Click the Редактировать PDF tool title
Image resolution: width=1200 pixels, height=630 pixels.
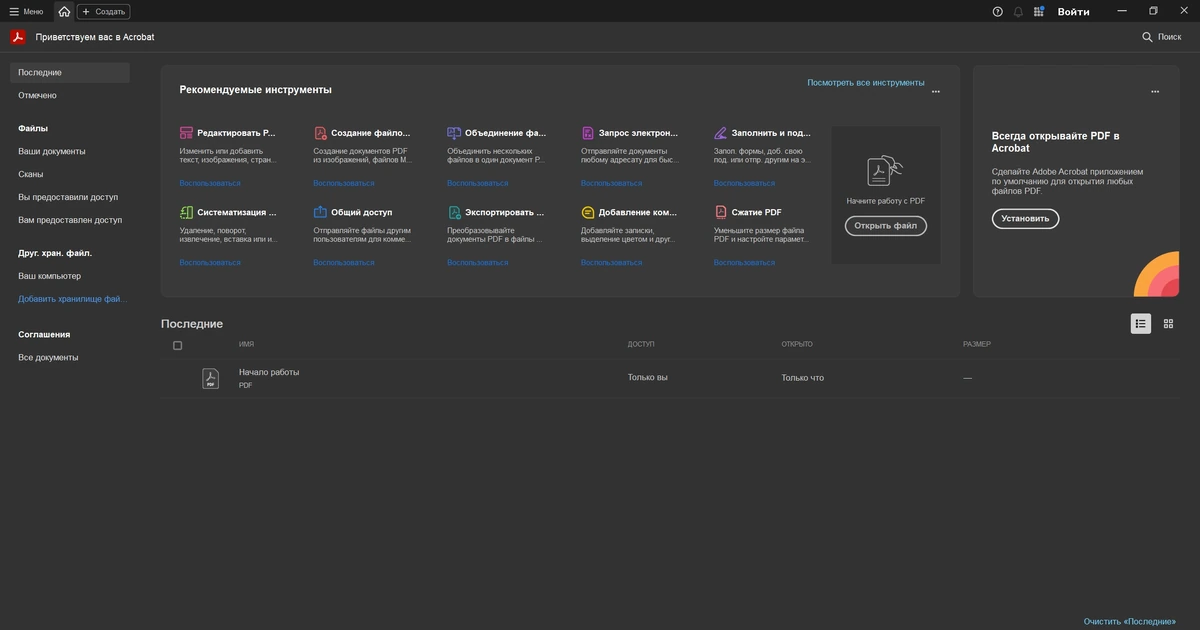pos(236,132)
